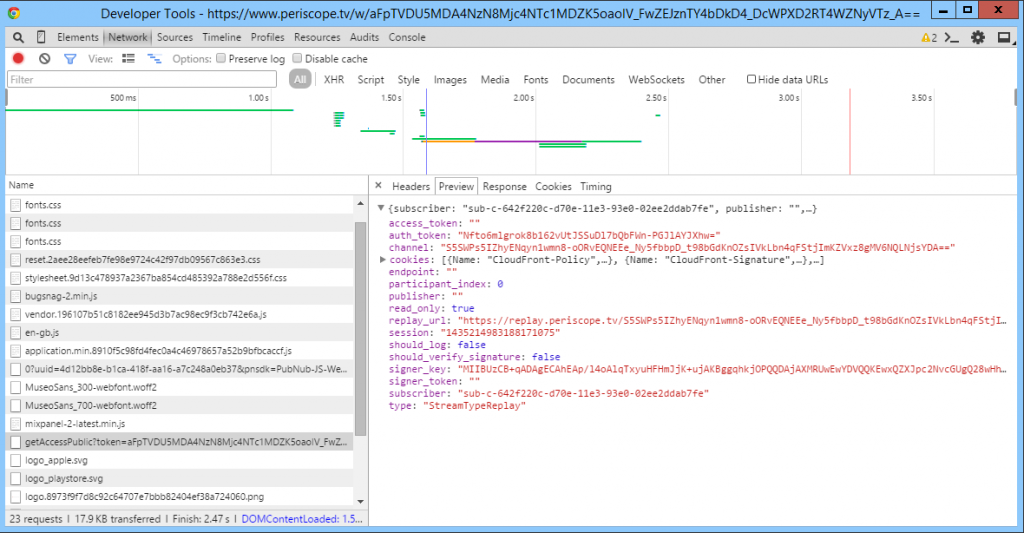Screen dimensions: 1024x533
Task: Open the Audits panel
Action: pyautogui.click(x=364, y=37)
